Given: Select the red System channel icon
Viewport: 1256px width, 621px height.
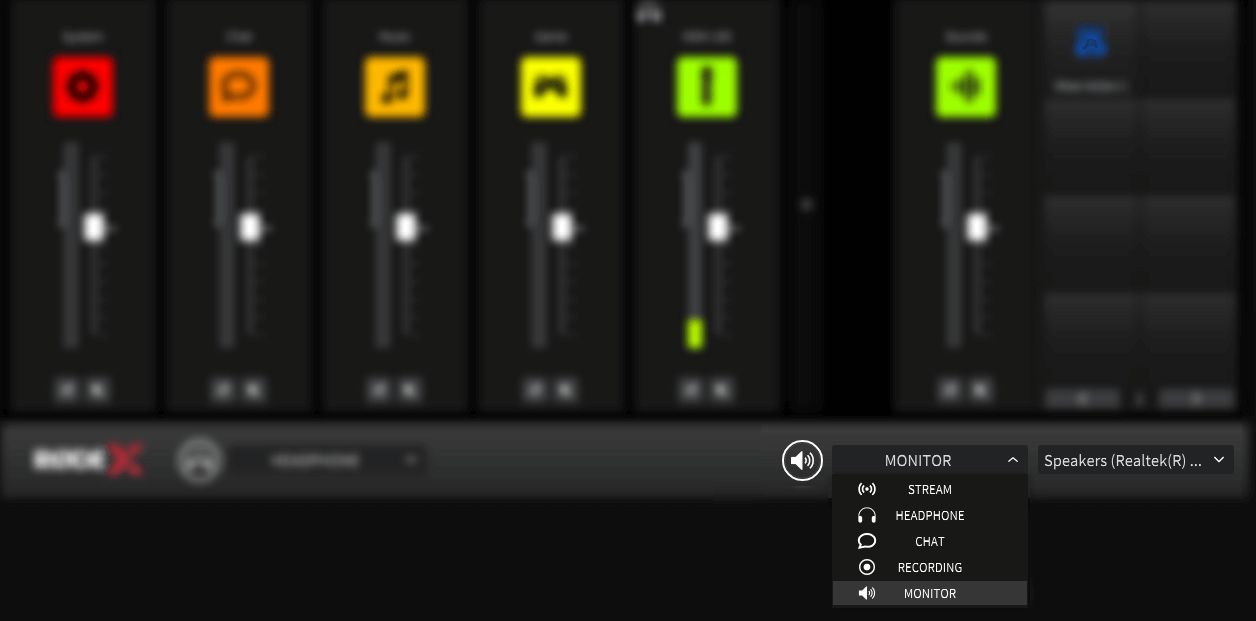Looking at the screenshot, I should pos(83,86).
